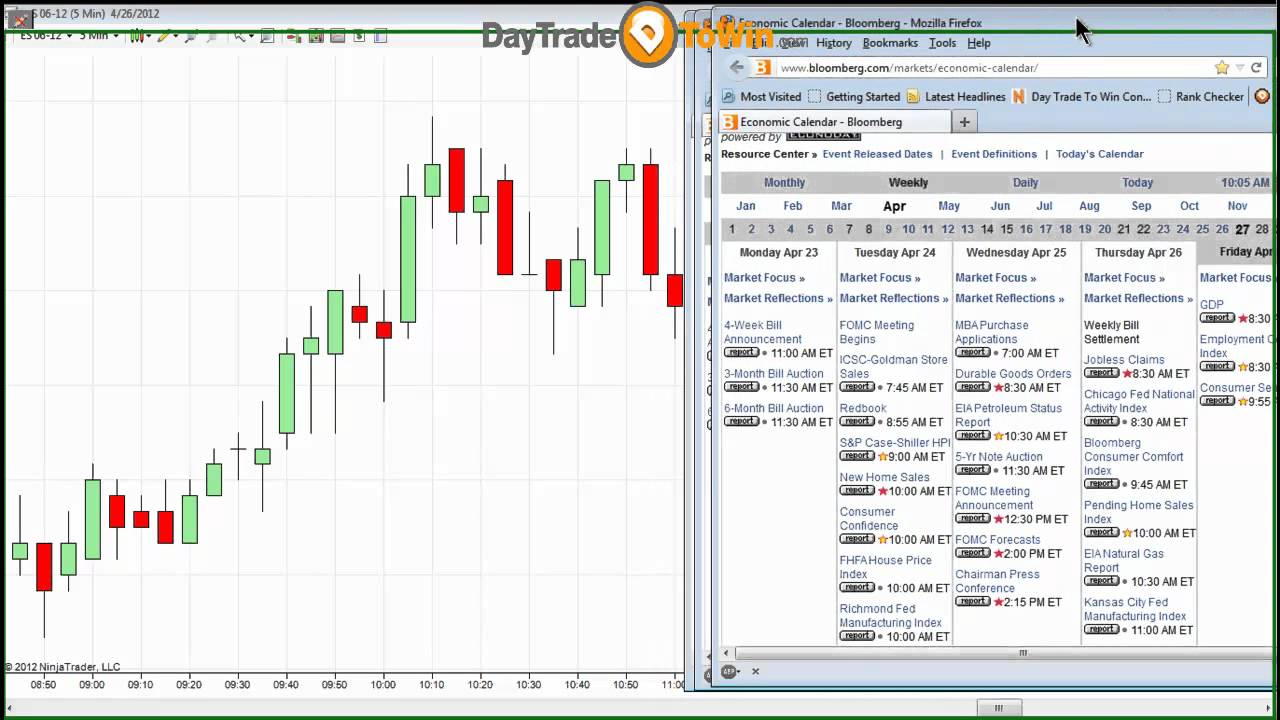Open the Help menu in Firefox
Screen dimensions: 1280x720
pos(979,43)
